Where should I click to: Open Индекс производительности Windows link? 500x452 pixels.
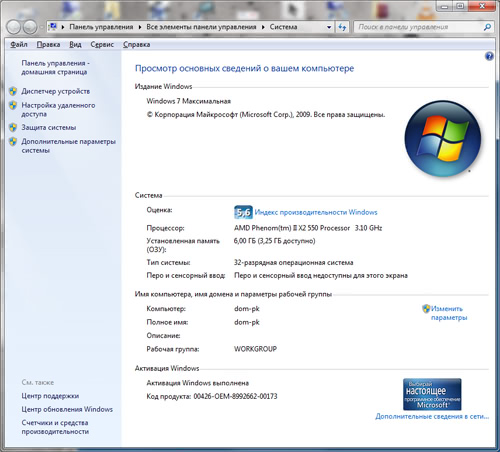pos(316,212)
